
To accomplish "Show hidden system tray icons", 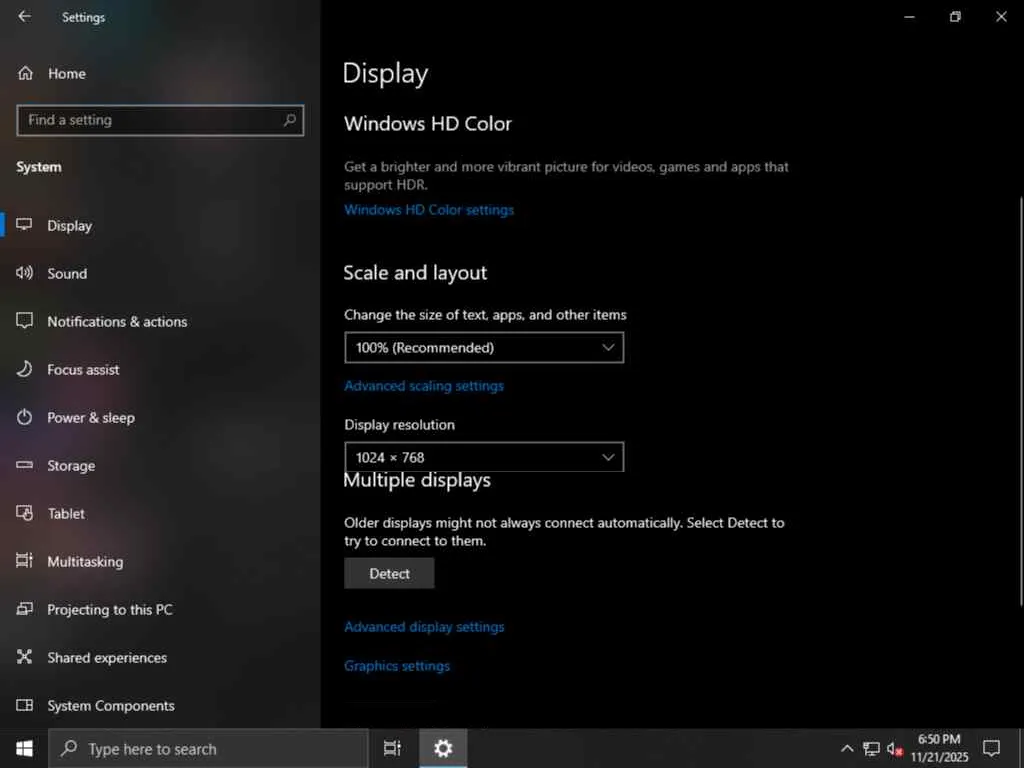I will (846, 749).
